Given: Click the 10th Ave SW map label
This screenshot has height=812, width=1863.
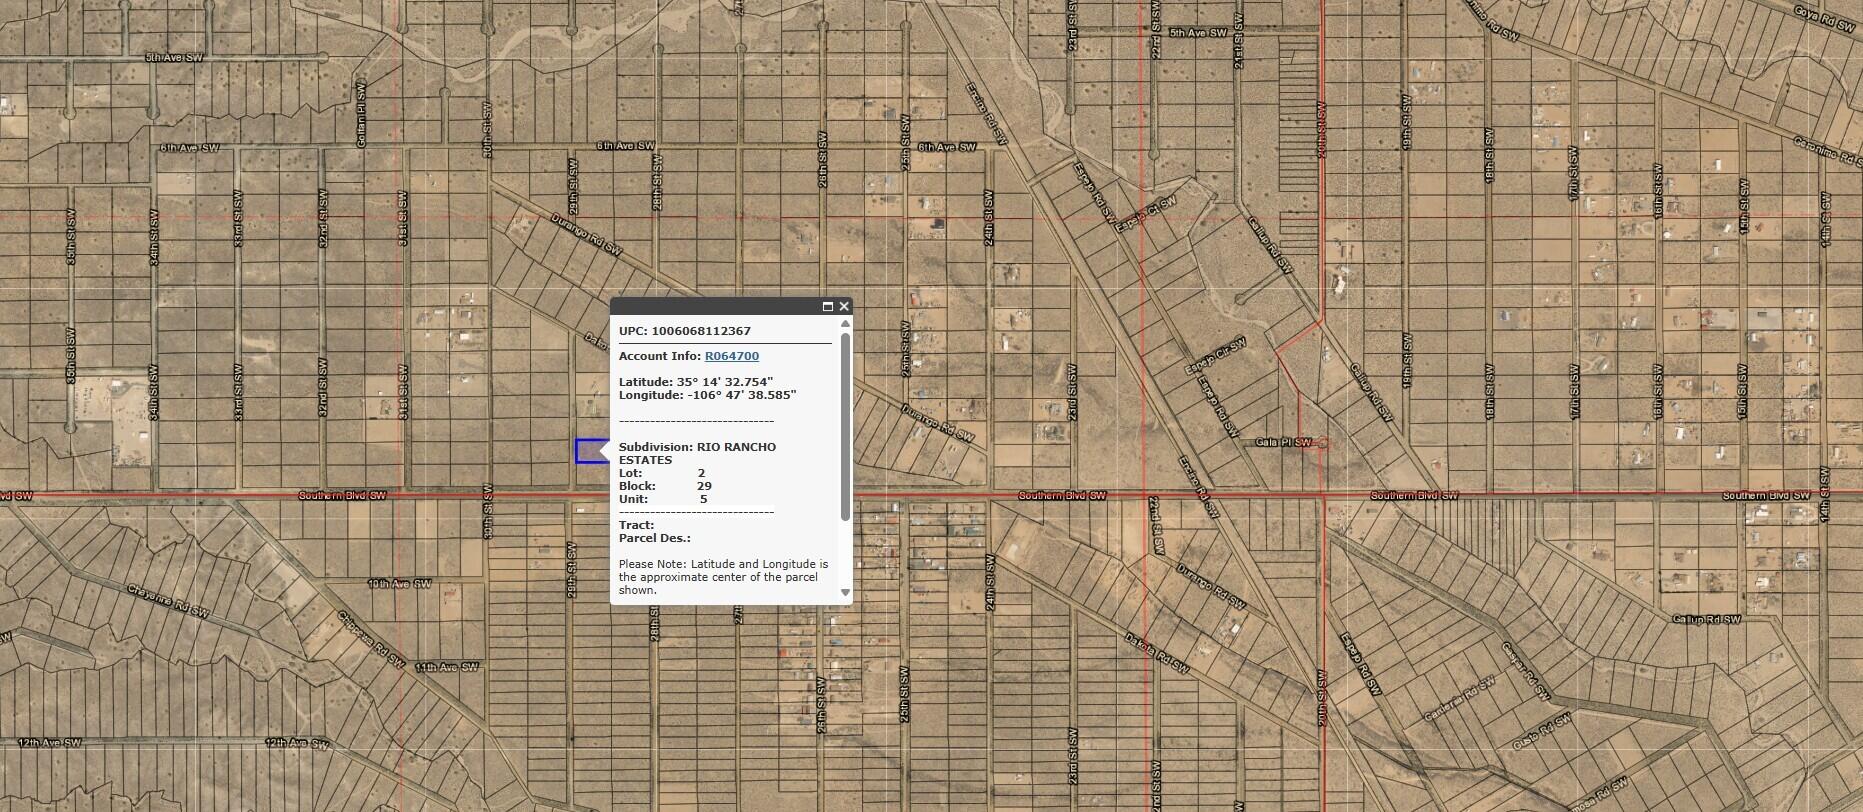Looking at the screenshot, I should (400, 583).
